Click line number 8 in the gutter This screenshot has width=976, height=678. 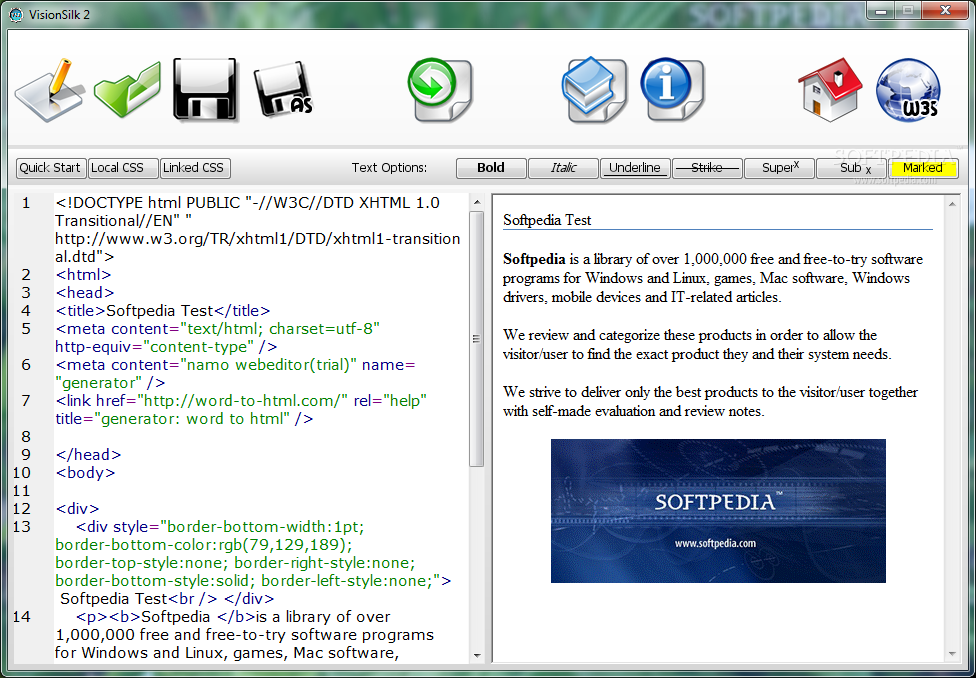point(26,436)
